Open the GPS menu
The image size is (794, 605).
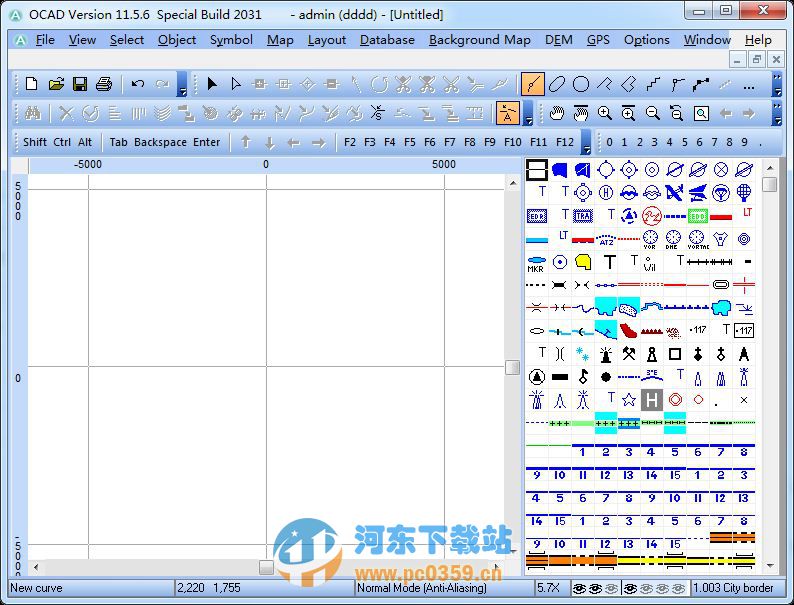coord(598,39)
